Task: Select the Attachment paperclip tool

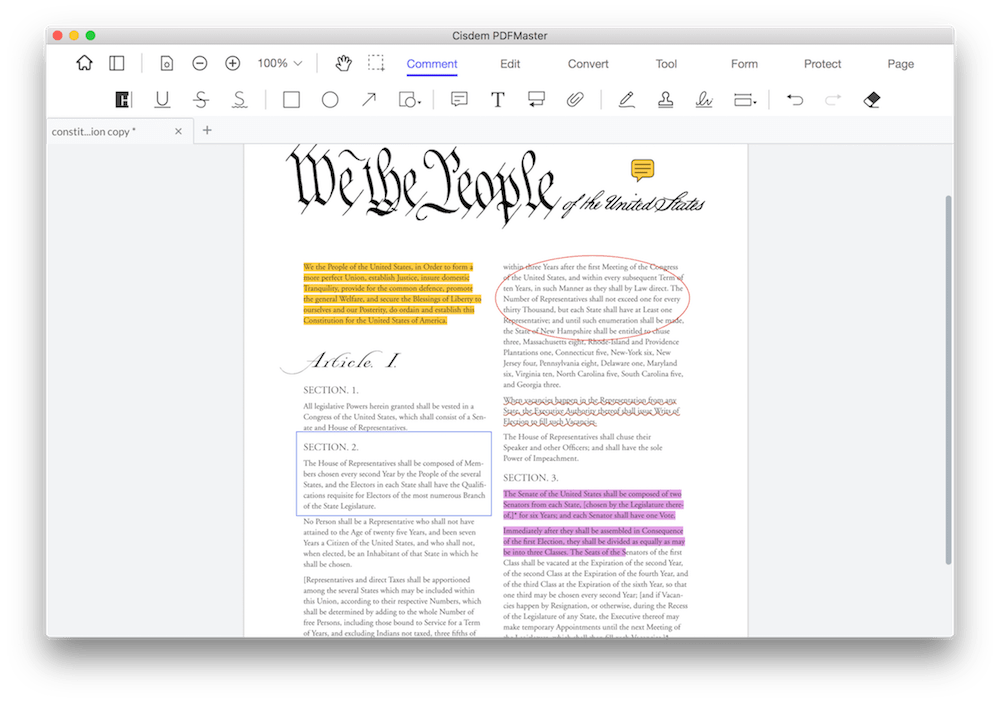Action: pos(575,100)
